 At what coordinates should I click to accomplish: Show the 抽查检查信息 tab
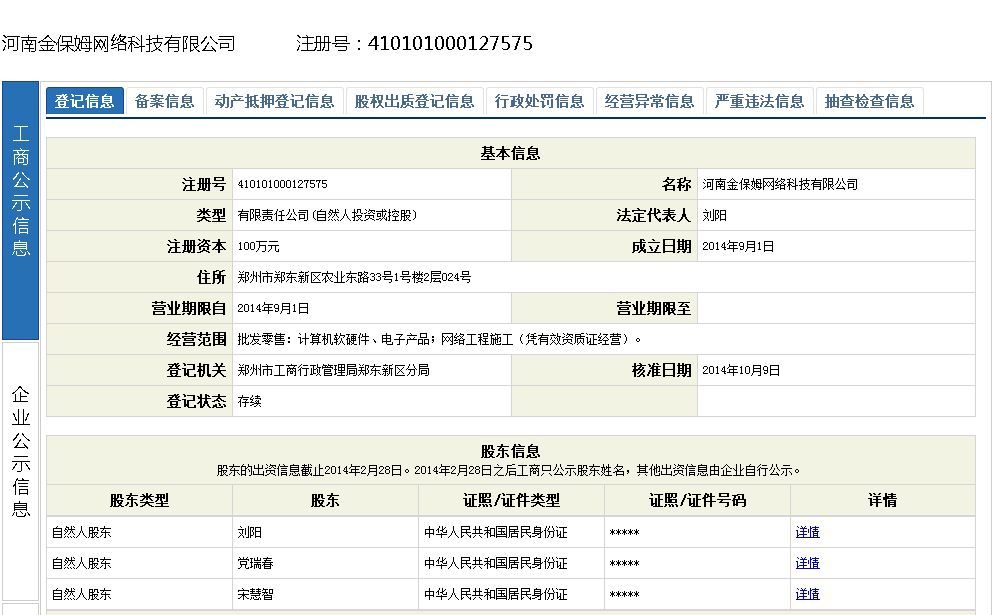[869, 101]
